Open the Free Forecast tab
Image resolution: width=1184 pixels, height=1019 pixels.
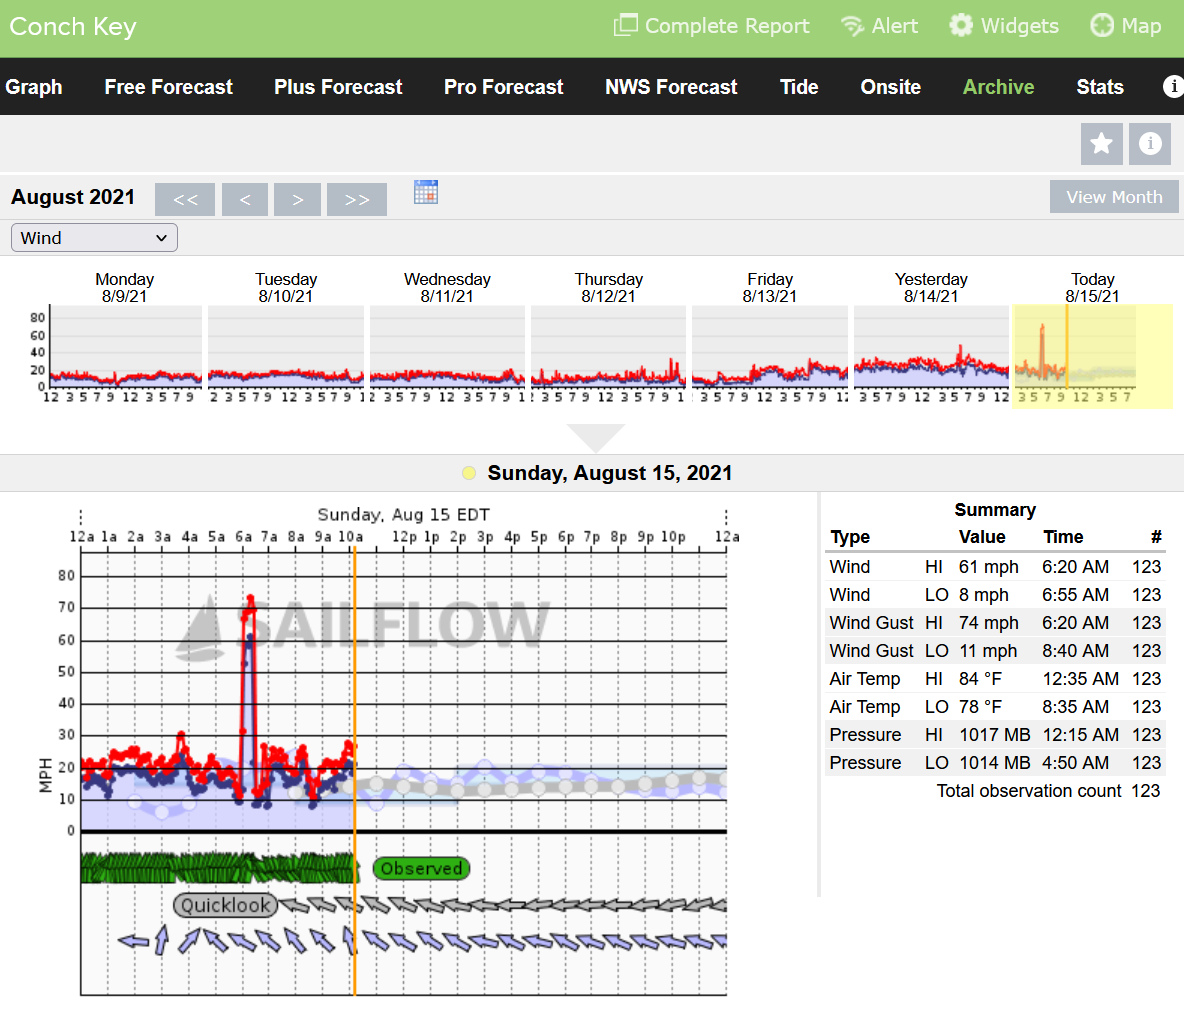pyautogui.click(x=168, y=87)
